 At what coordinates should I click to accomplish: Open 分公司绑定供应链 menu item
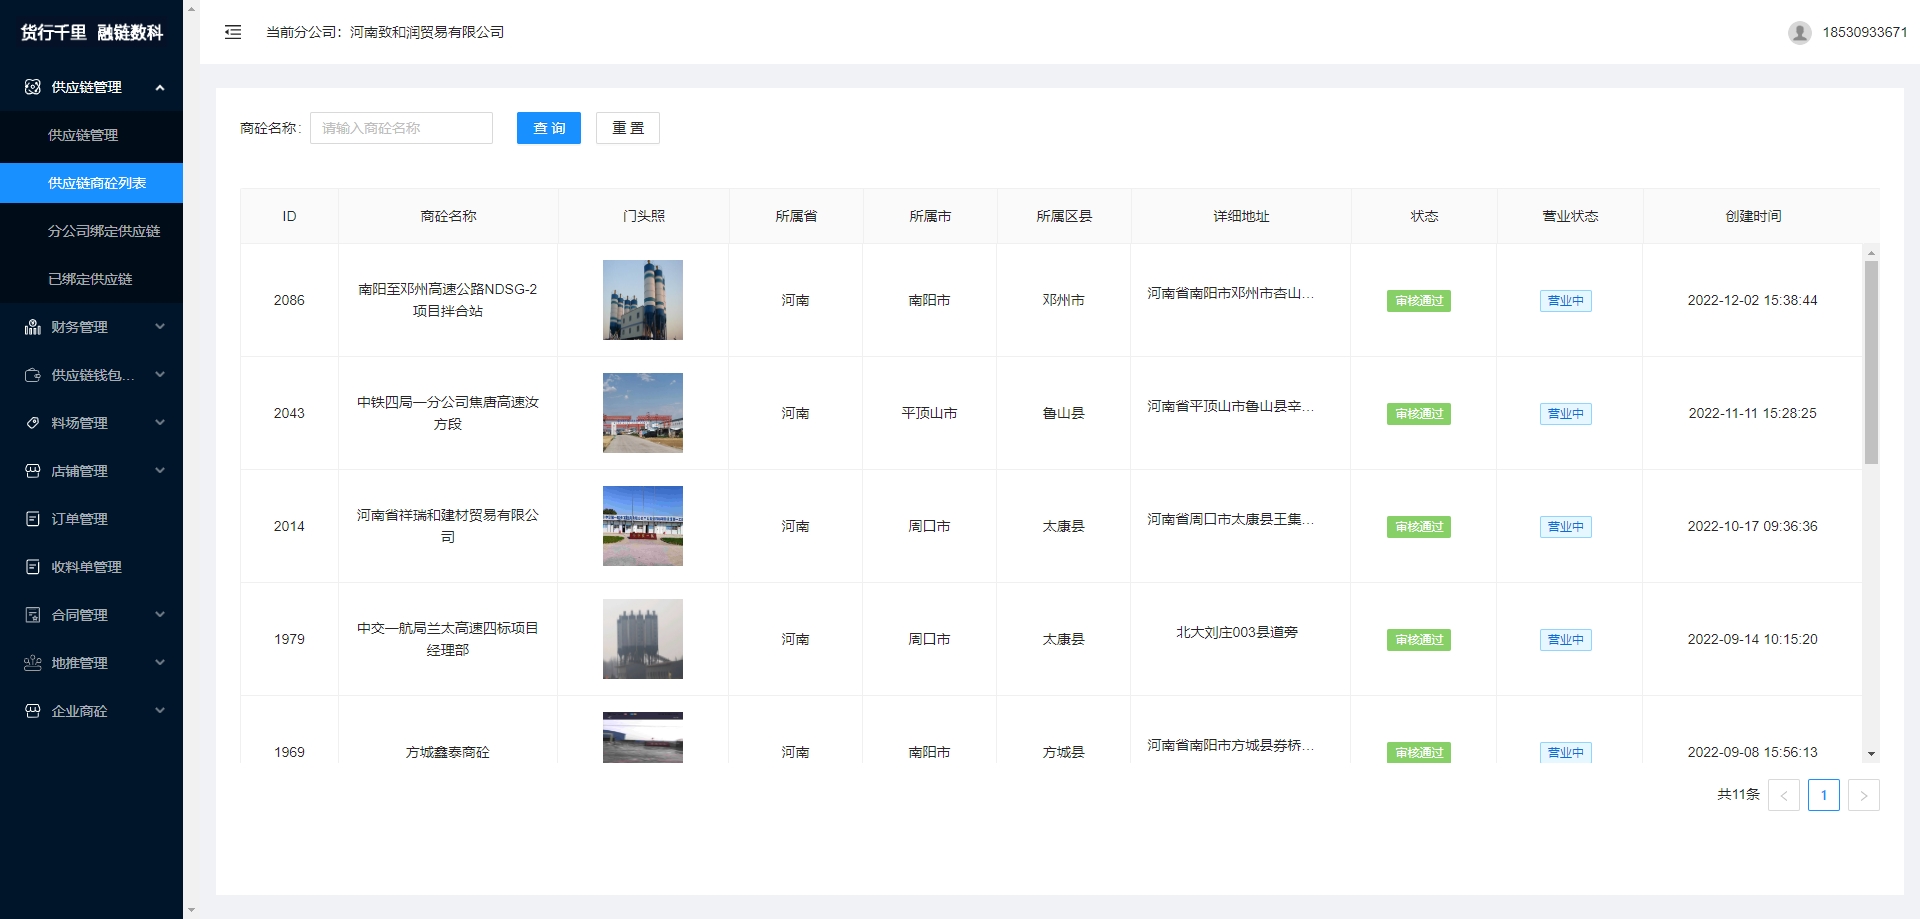pyautogui.click(x=91, y=231)
